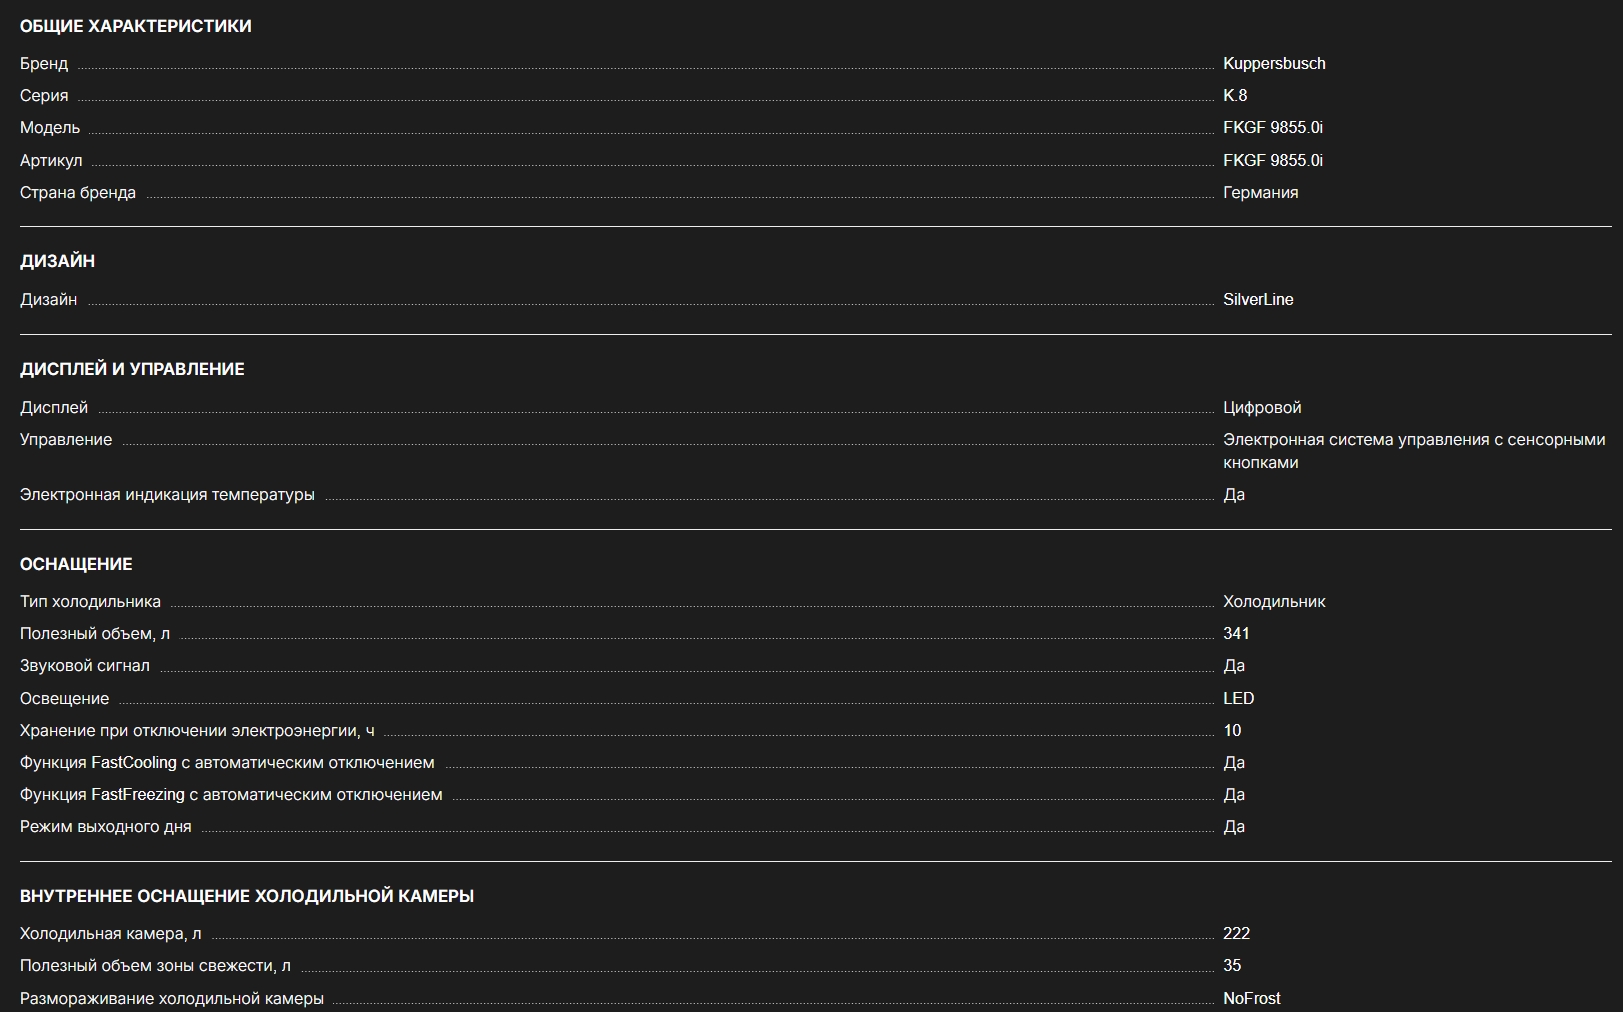Click the useful volume value 341

pyautogui.click(x=1236, y=633)
